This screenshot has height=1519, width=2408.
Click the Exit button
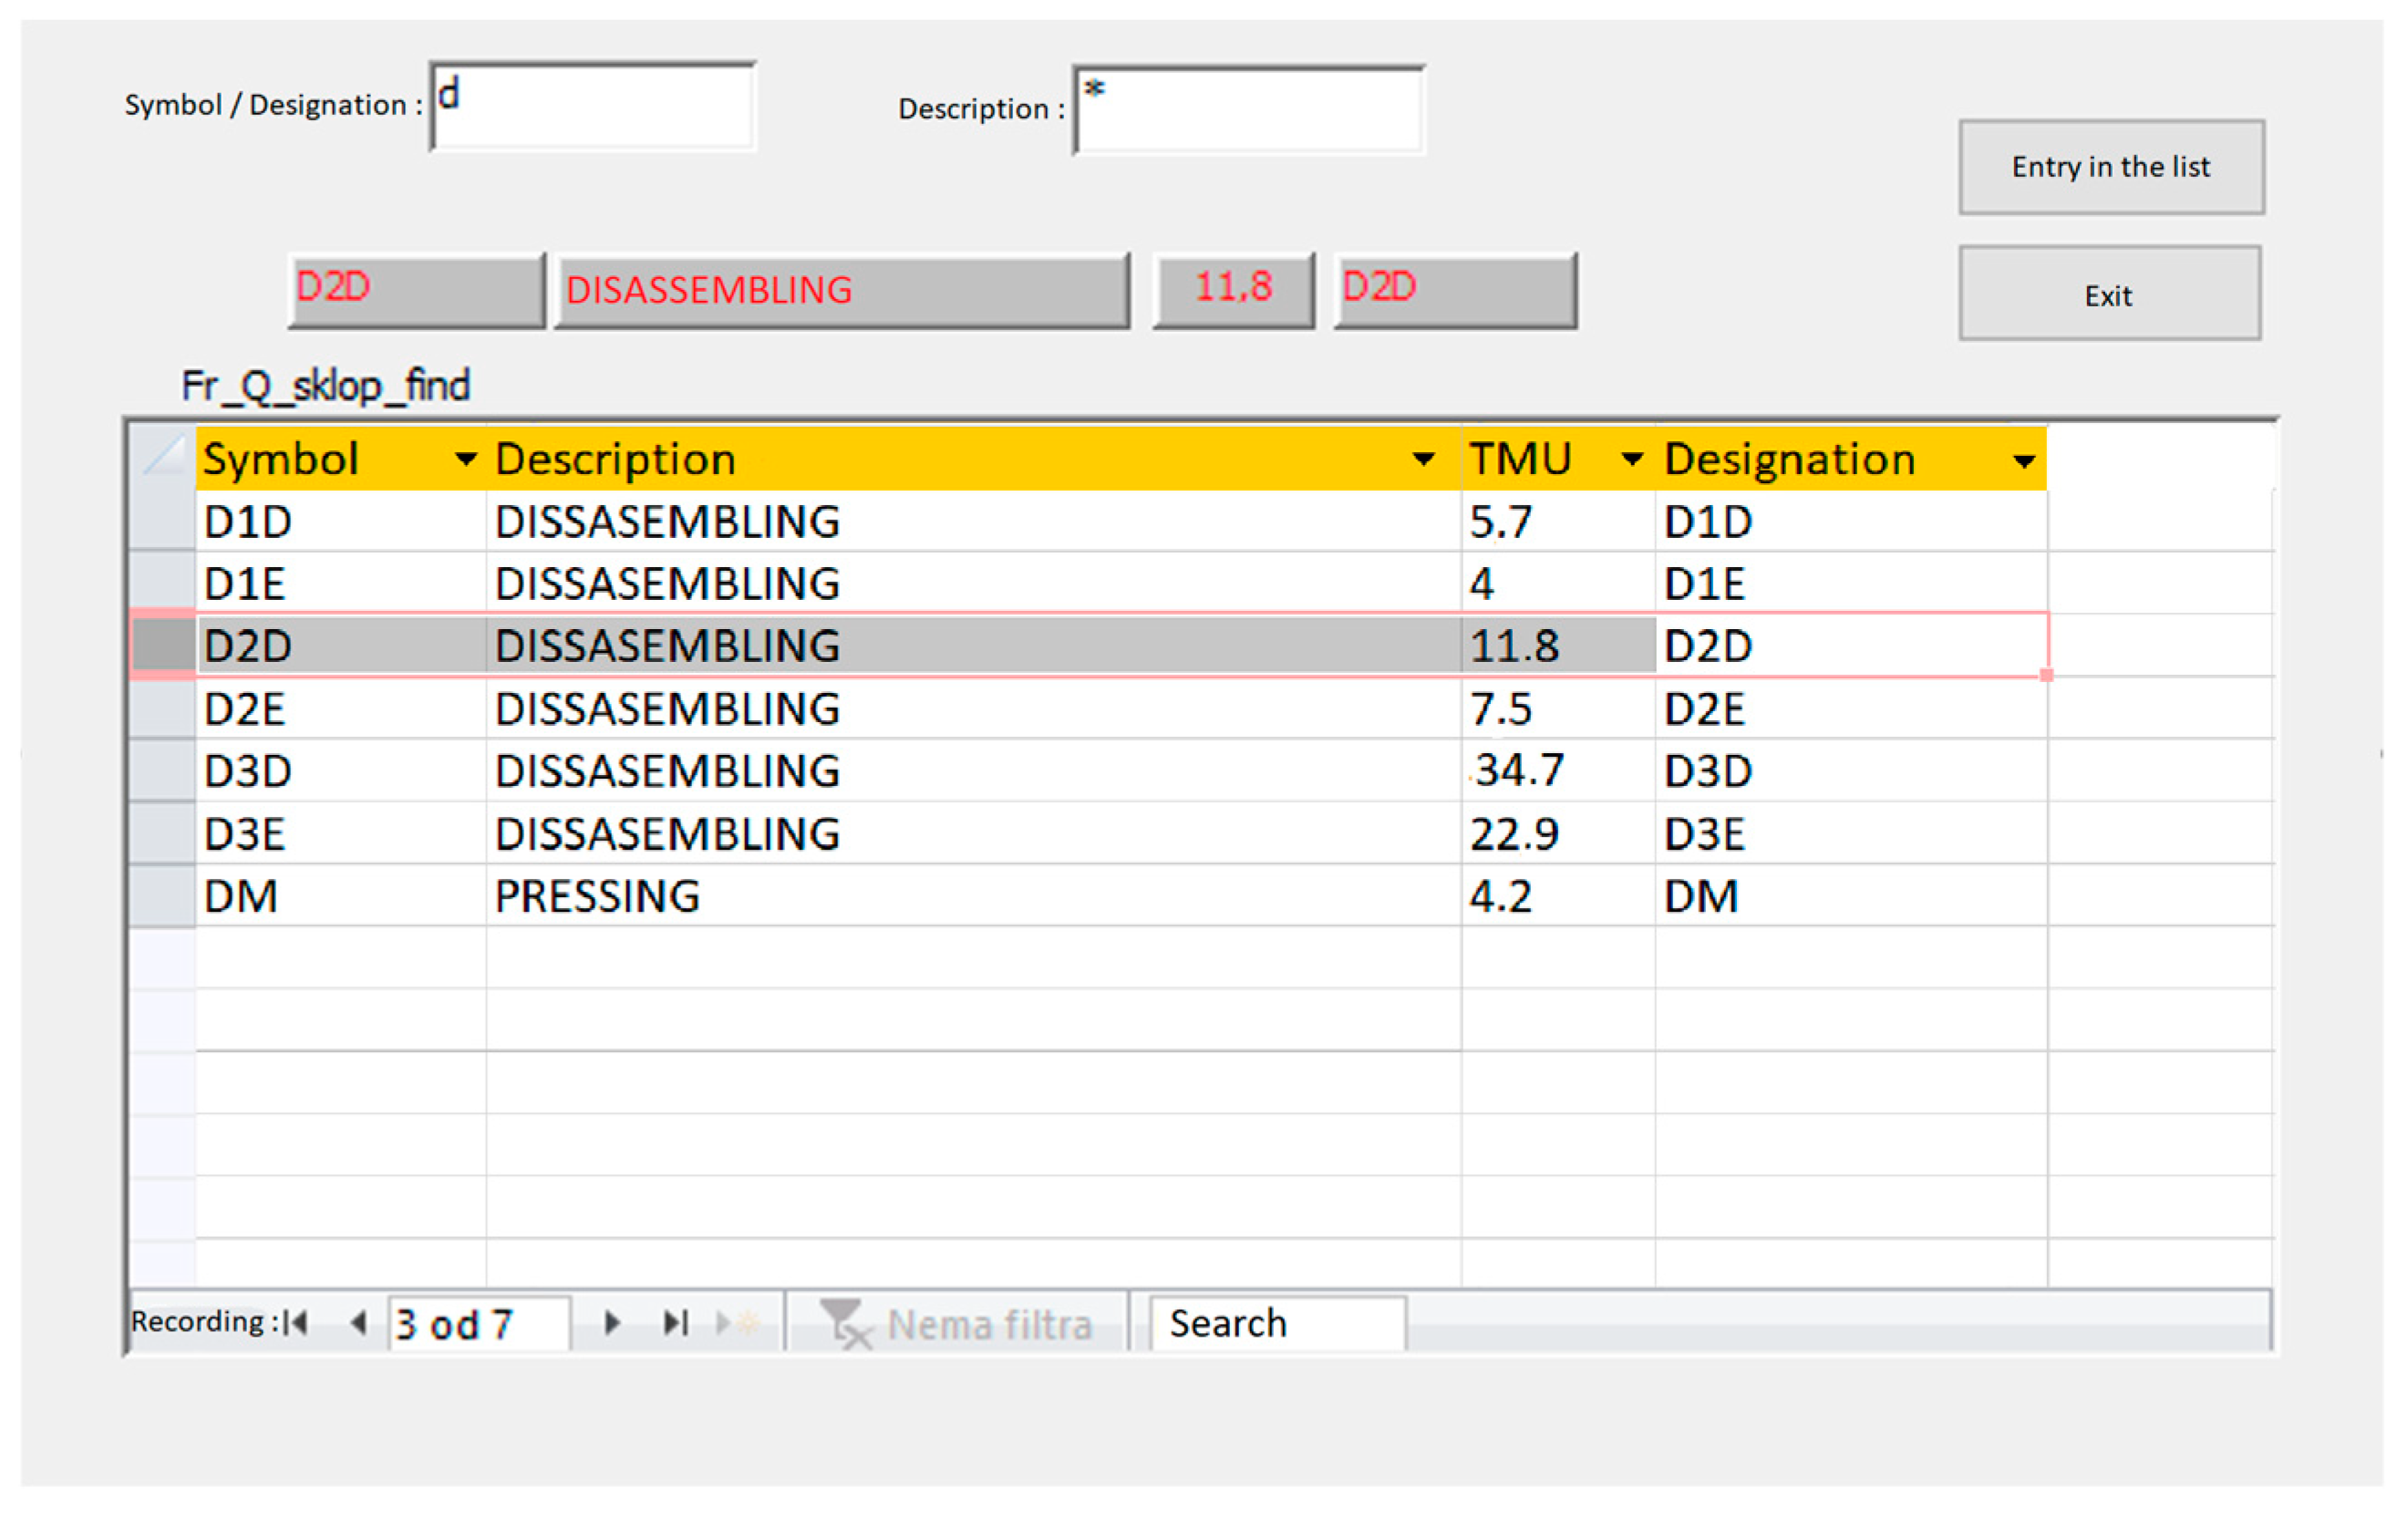tap(2109, 294)
